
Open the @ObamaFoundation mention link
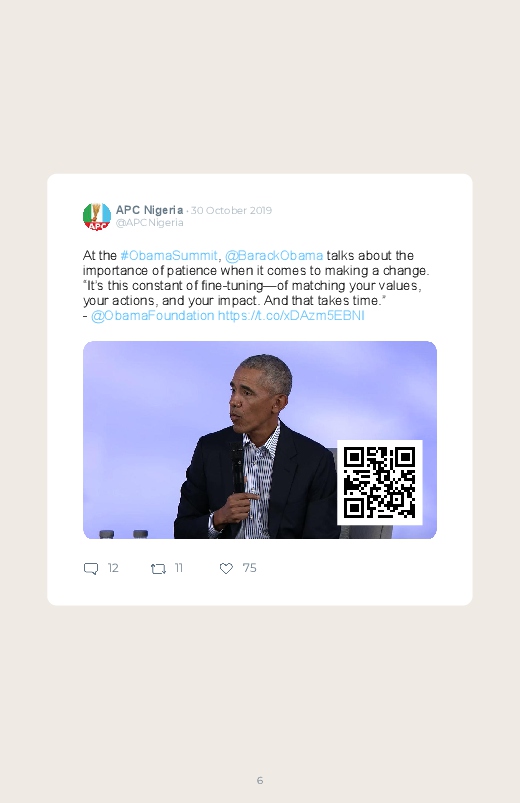pyautogui.click(x=152, y=315)
